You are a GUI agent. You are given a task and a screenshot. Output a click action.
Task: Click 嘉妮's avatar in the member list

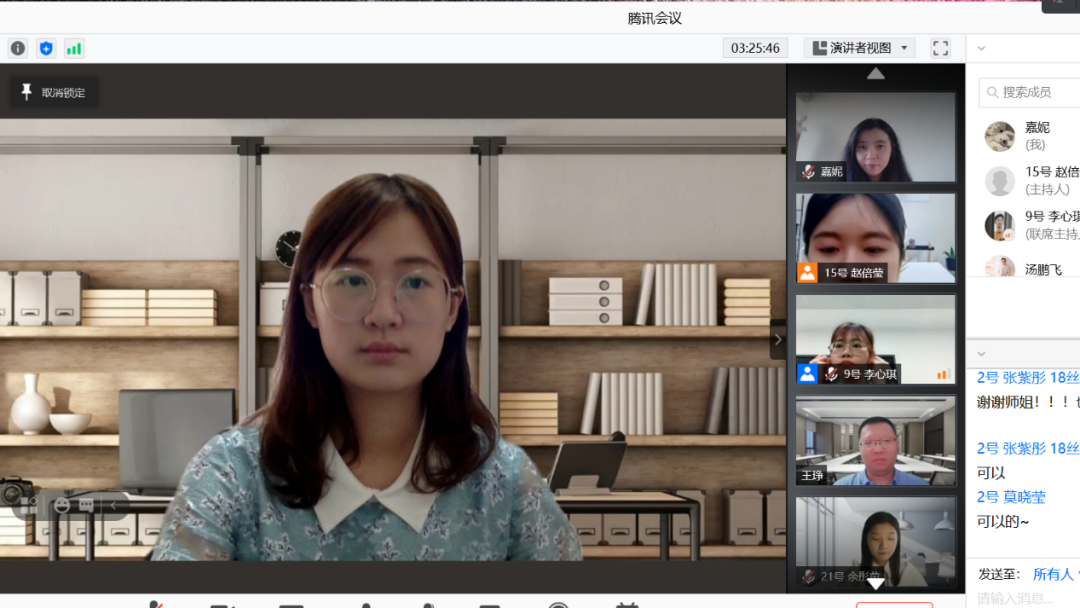click(x=999, y=136)
